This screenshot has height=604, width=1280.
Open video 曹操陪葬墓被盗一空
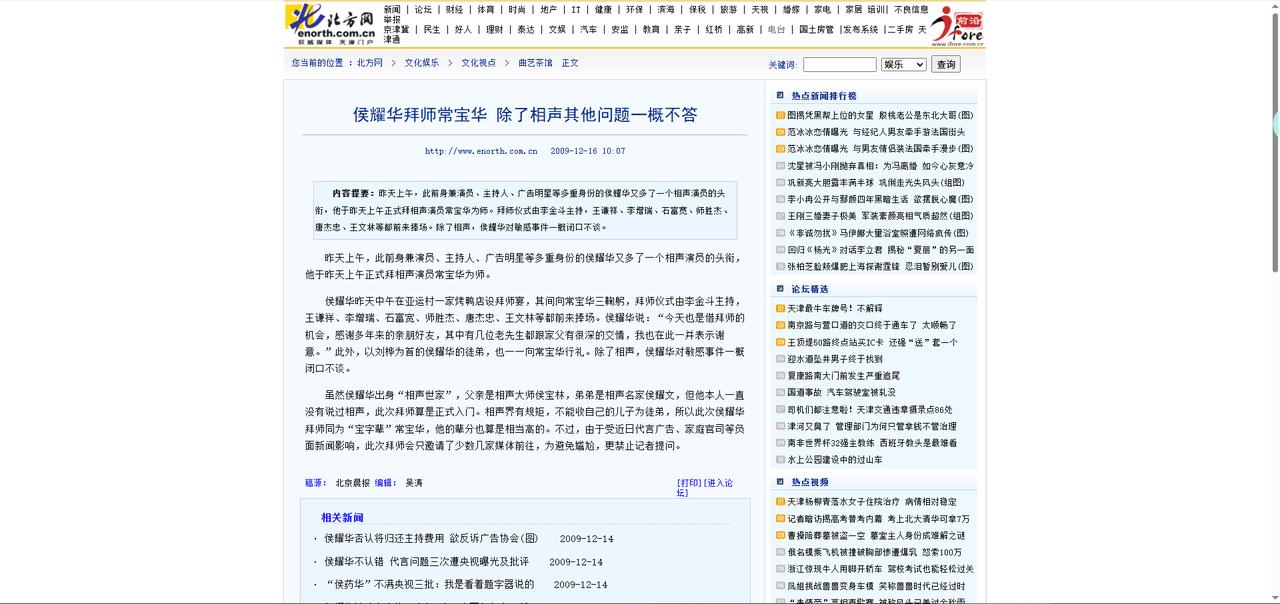(x=876, y=536)
